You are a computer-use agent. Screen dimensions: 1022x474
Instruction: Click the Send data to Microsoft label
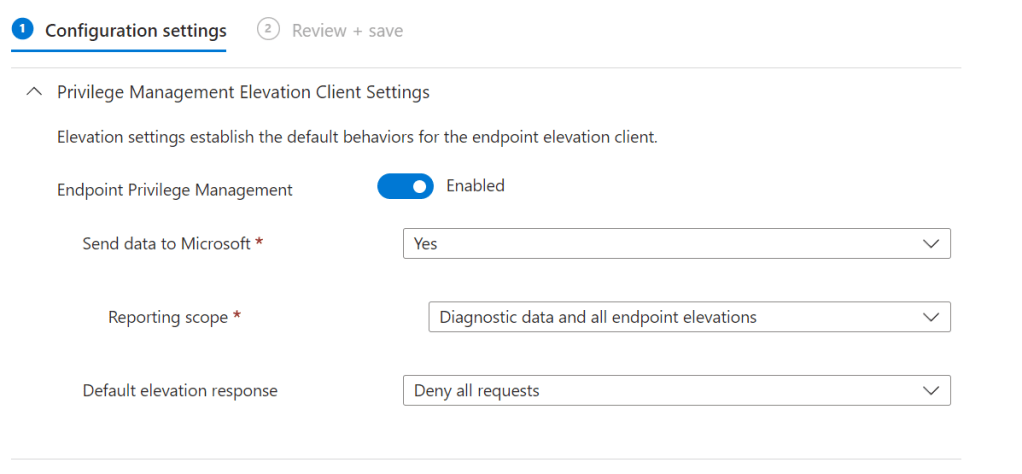click(166, 244)
